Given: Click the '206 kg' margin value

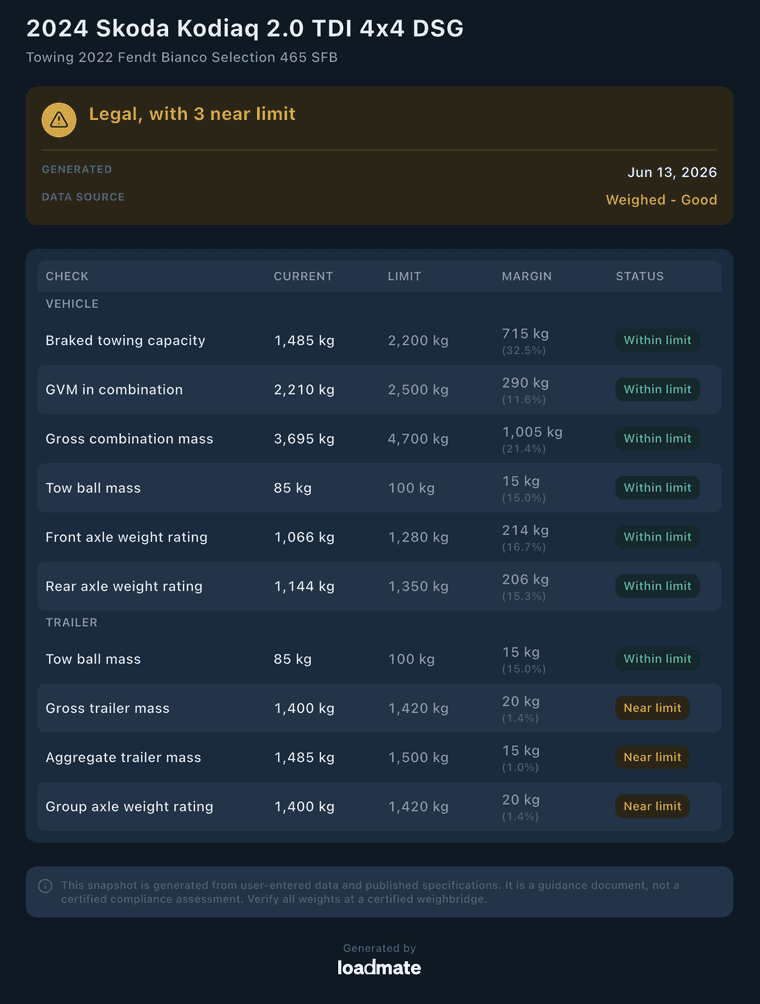Looking at the screenshot, I should pyautogui.click(x=525, y=580).
